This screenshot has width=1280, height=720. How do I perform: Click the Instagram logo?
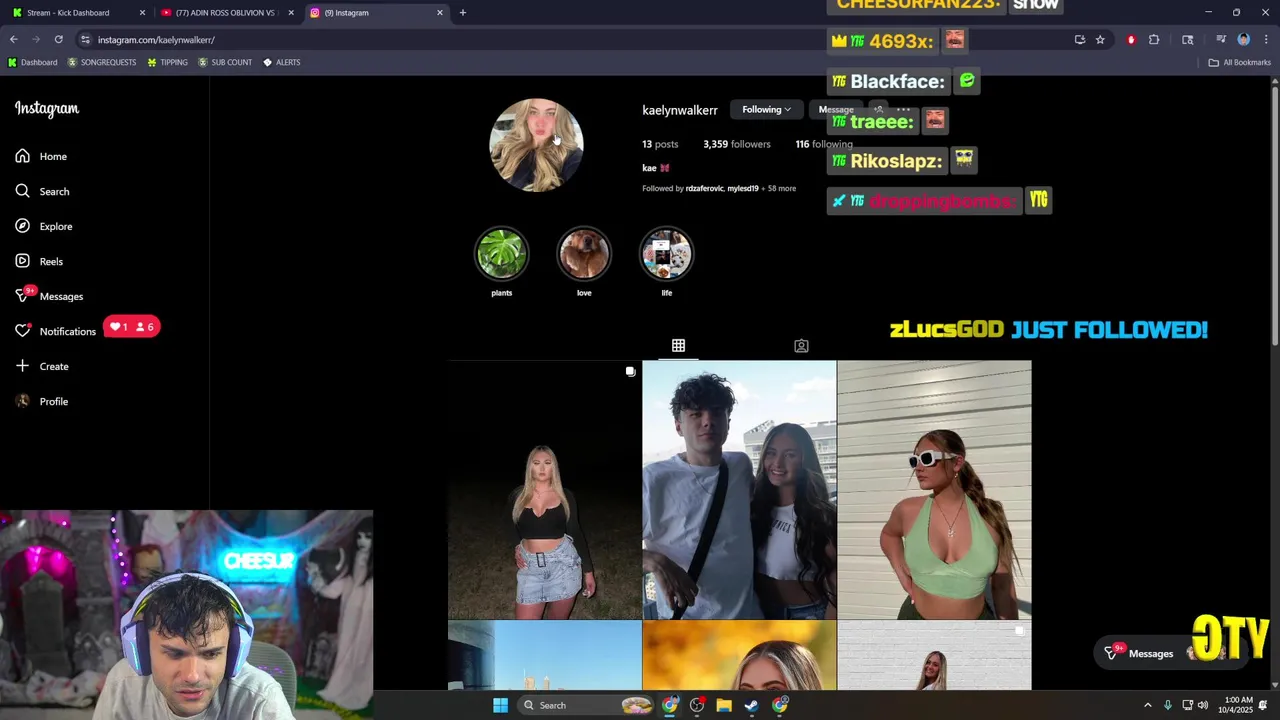(x=46, y=108)
